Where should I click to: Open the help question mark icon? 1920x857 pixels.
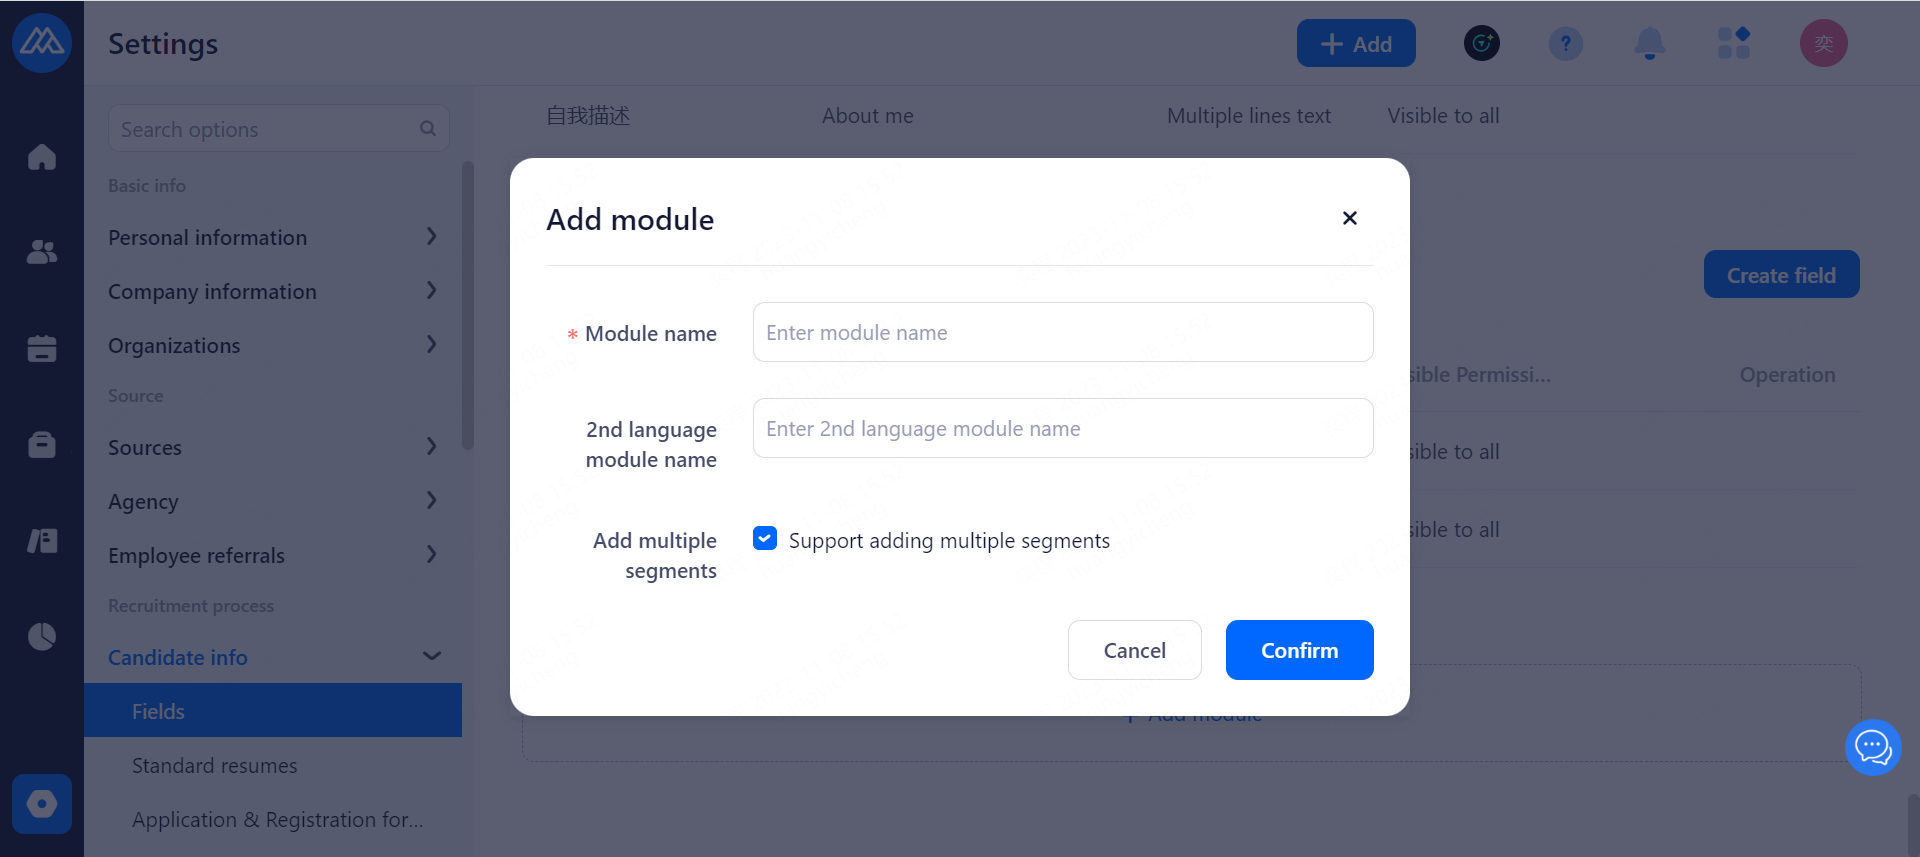[x=1565, y=43]
